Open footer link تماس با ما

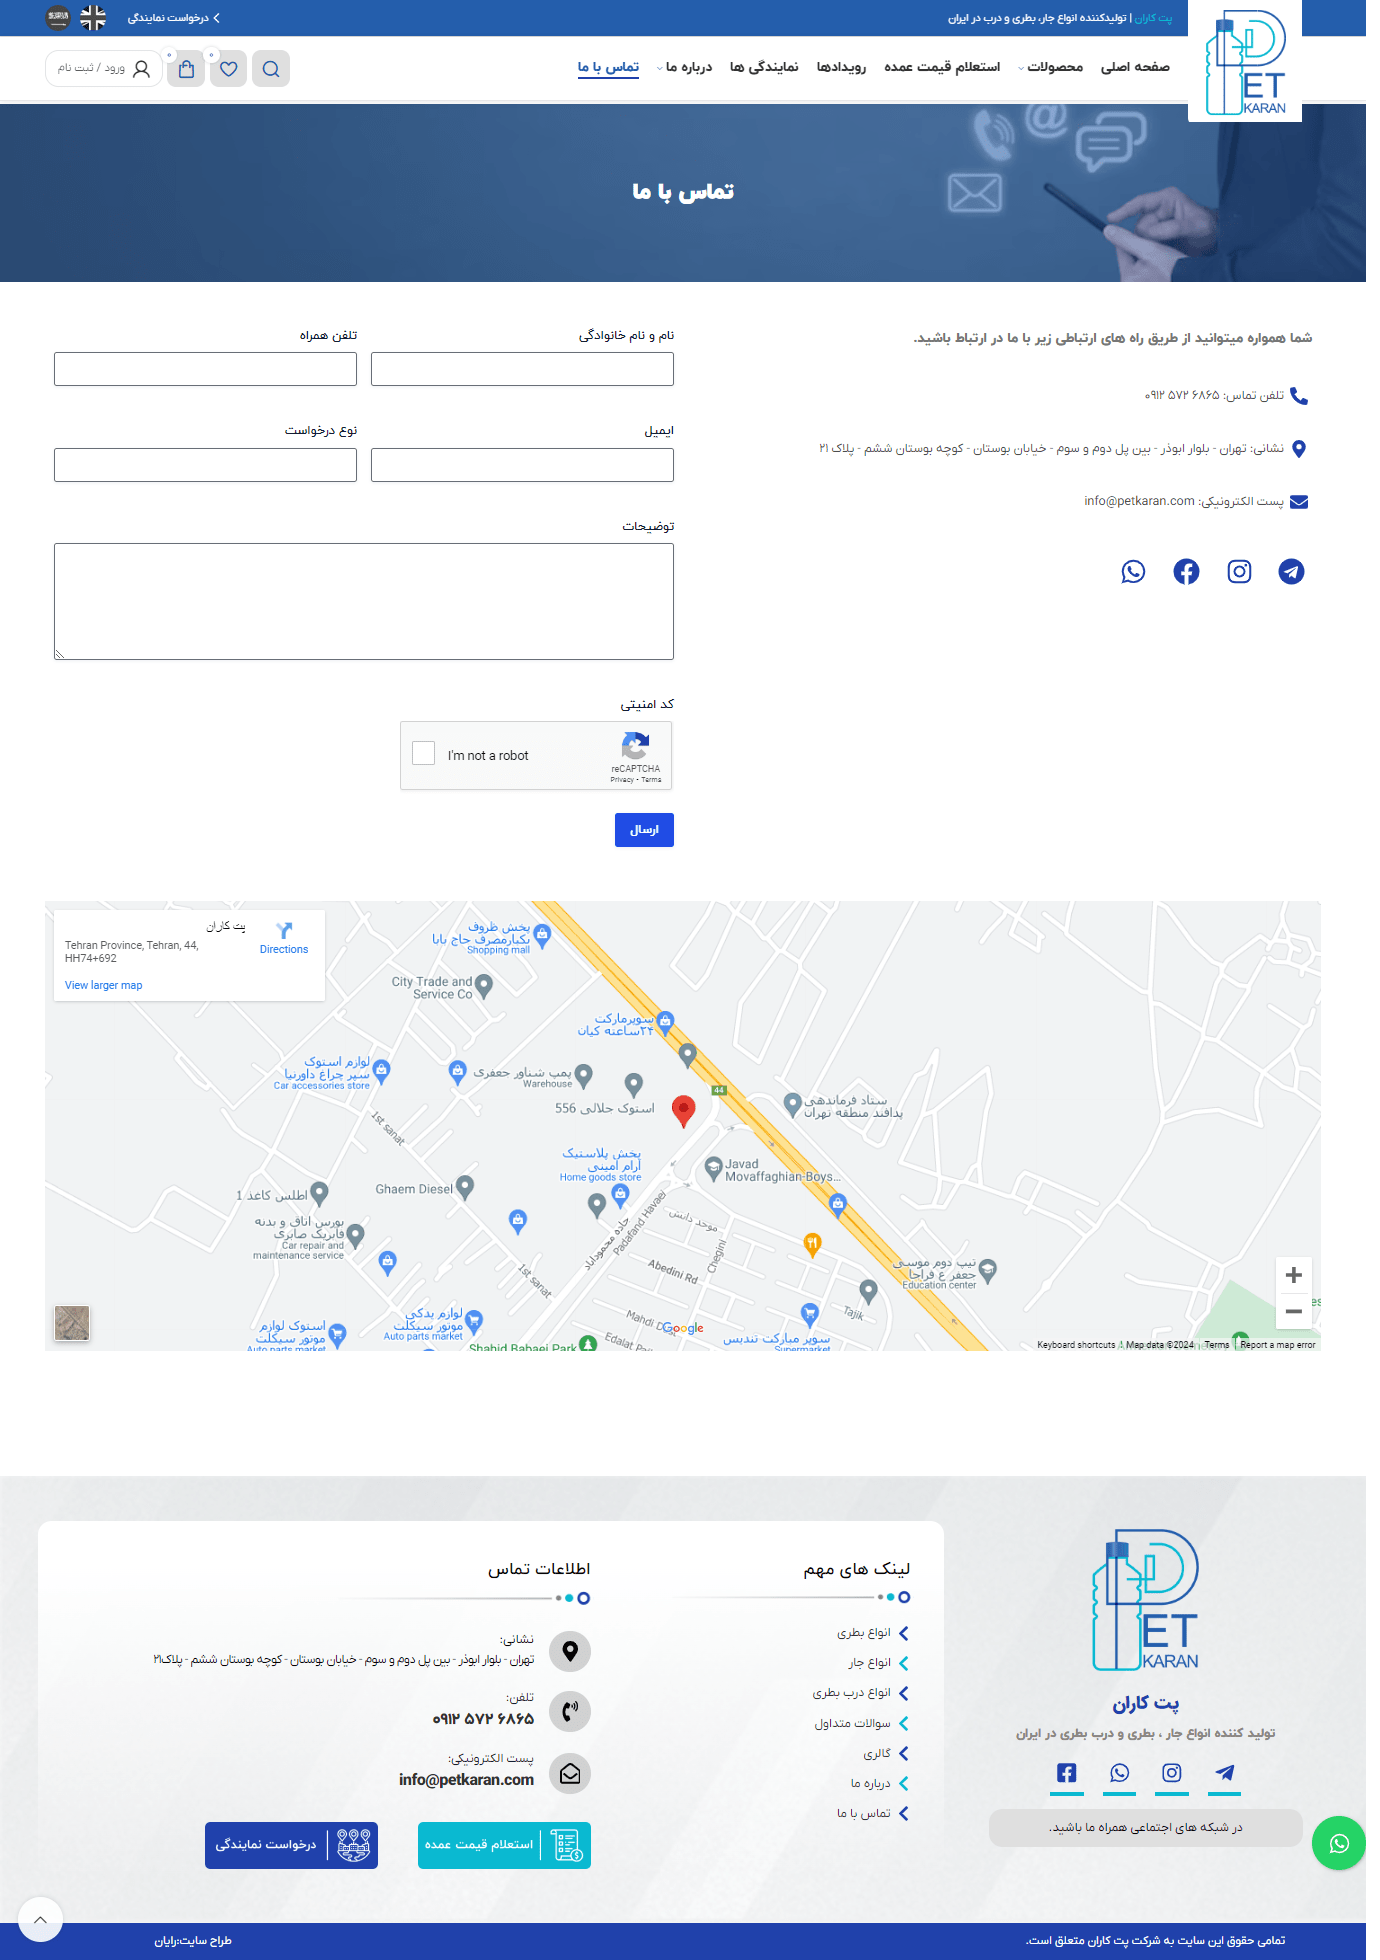864,1813
